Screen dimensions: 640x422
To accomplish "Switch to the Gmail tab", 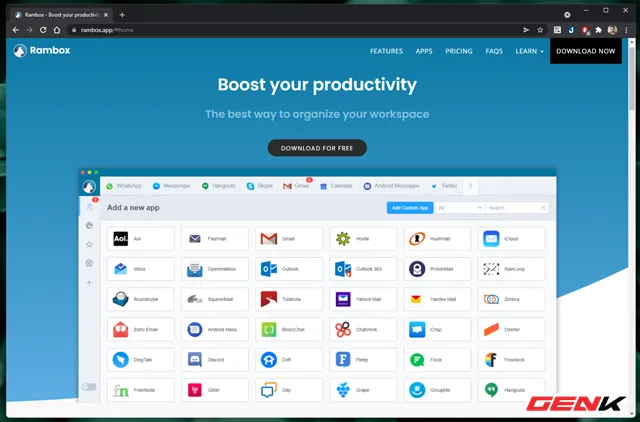I will pyautogui.click(x=296, y=186).
